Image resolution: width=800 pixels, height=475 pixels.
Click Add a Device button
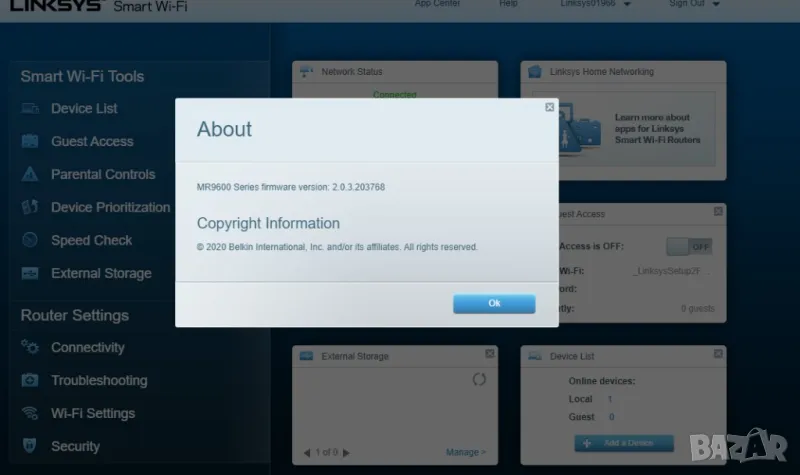(624, 443)
